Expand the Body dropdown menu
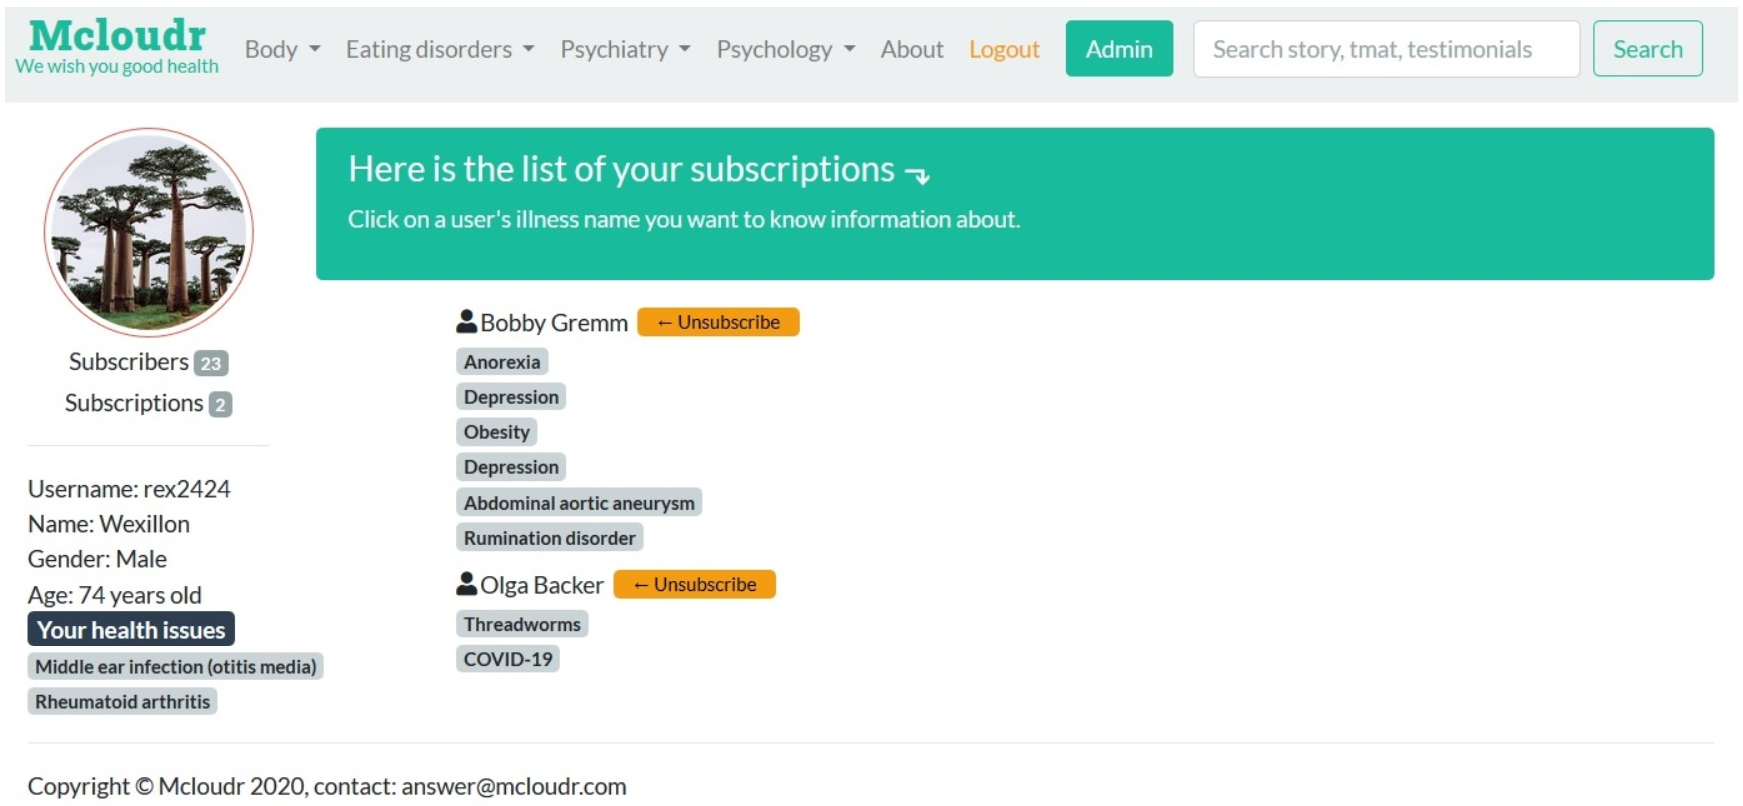Screen dimensions: 1743x806 282,49
